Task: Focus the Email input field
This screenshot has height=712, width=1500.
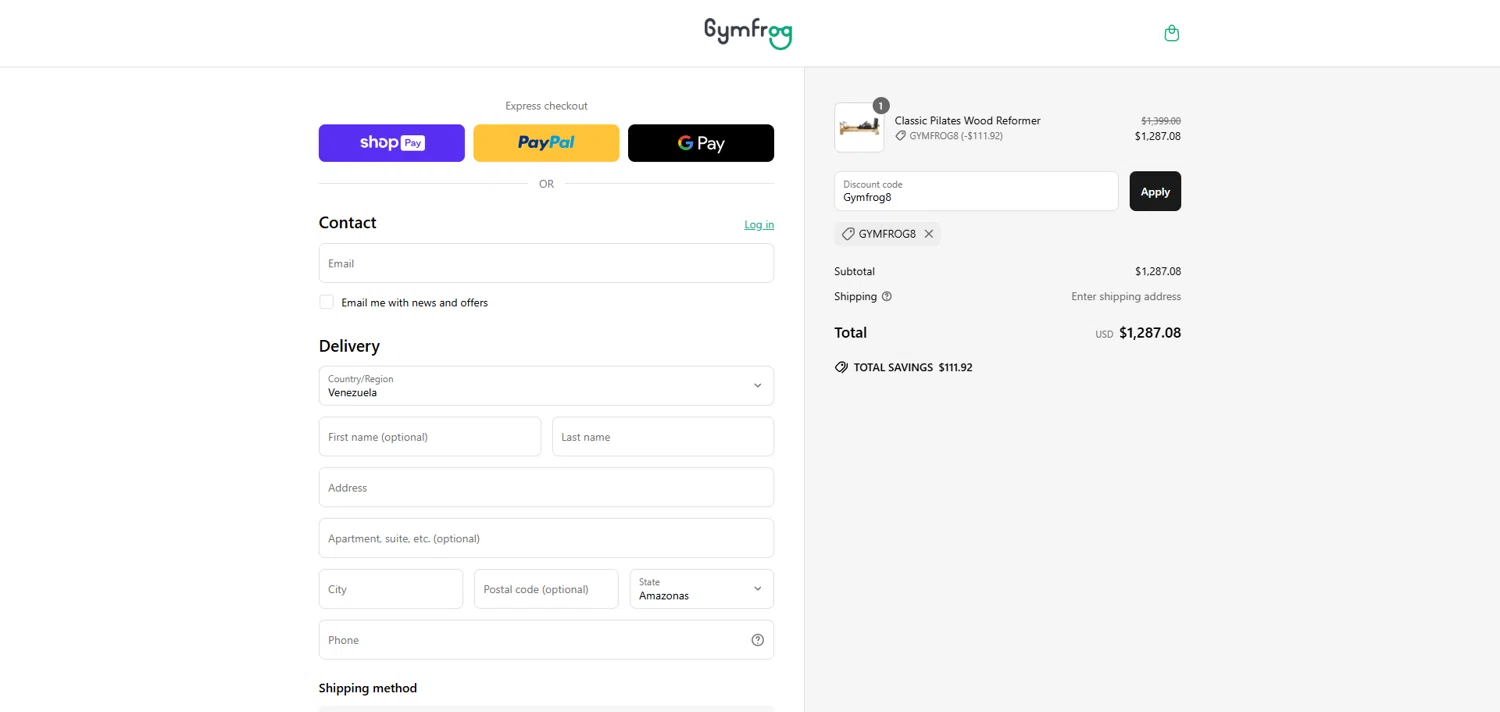Action: click(546, 263)
